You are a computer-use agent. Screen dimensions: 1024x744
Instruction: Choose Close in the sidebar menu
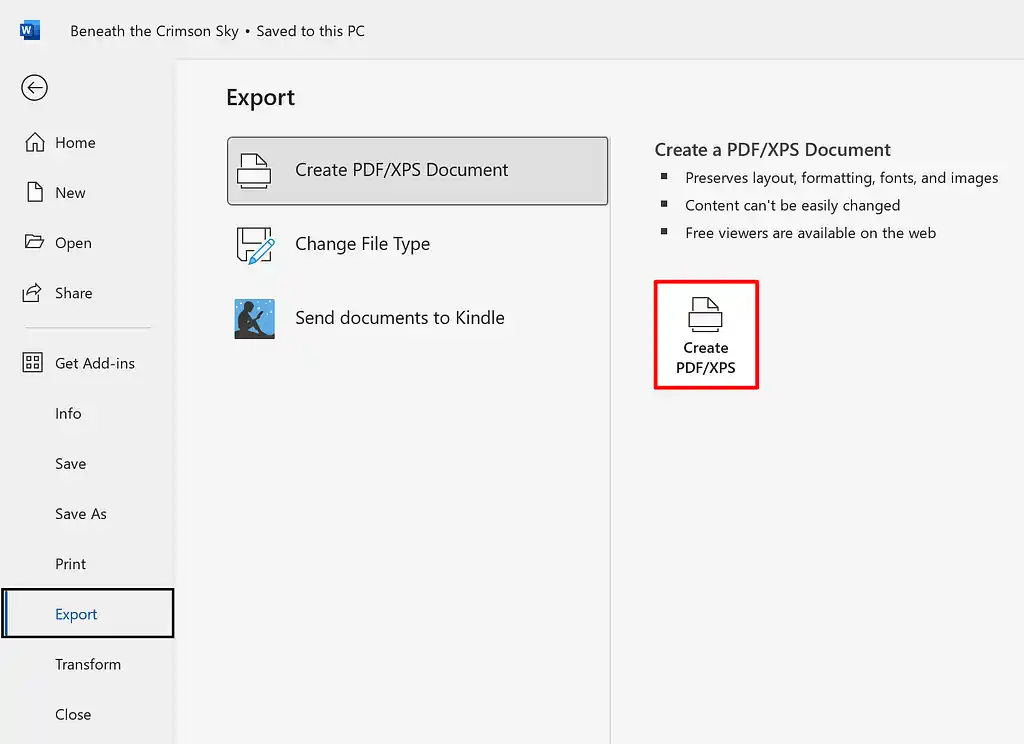pos(72,714)
